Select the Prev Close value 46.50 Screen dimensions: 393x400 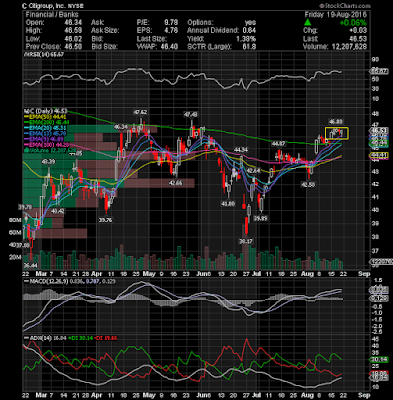tap(73, 47)
